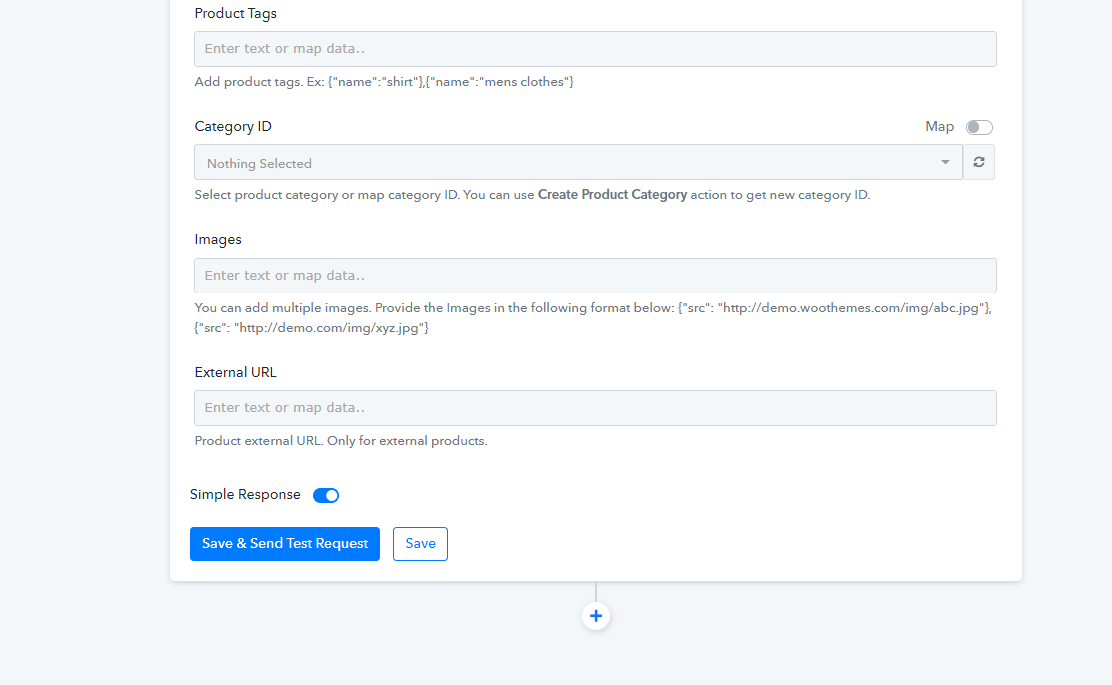Click Save & Send Test Request
This screenshot has height=685, width=1112.
[x=285, y=544]
